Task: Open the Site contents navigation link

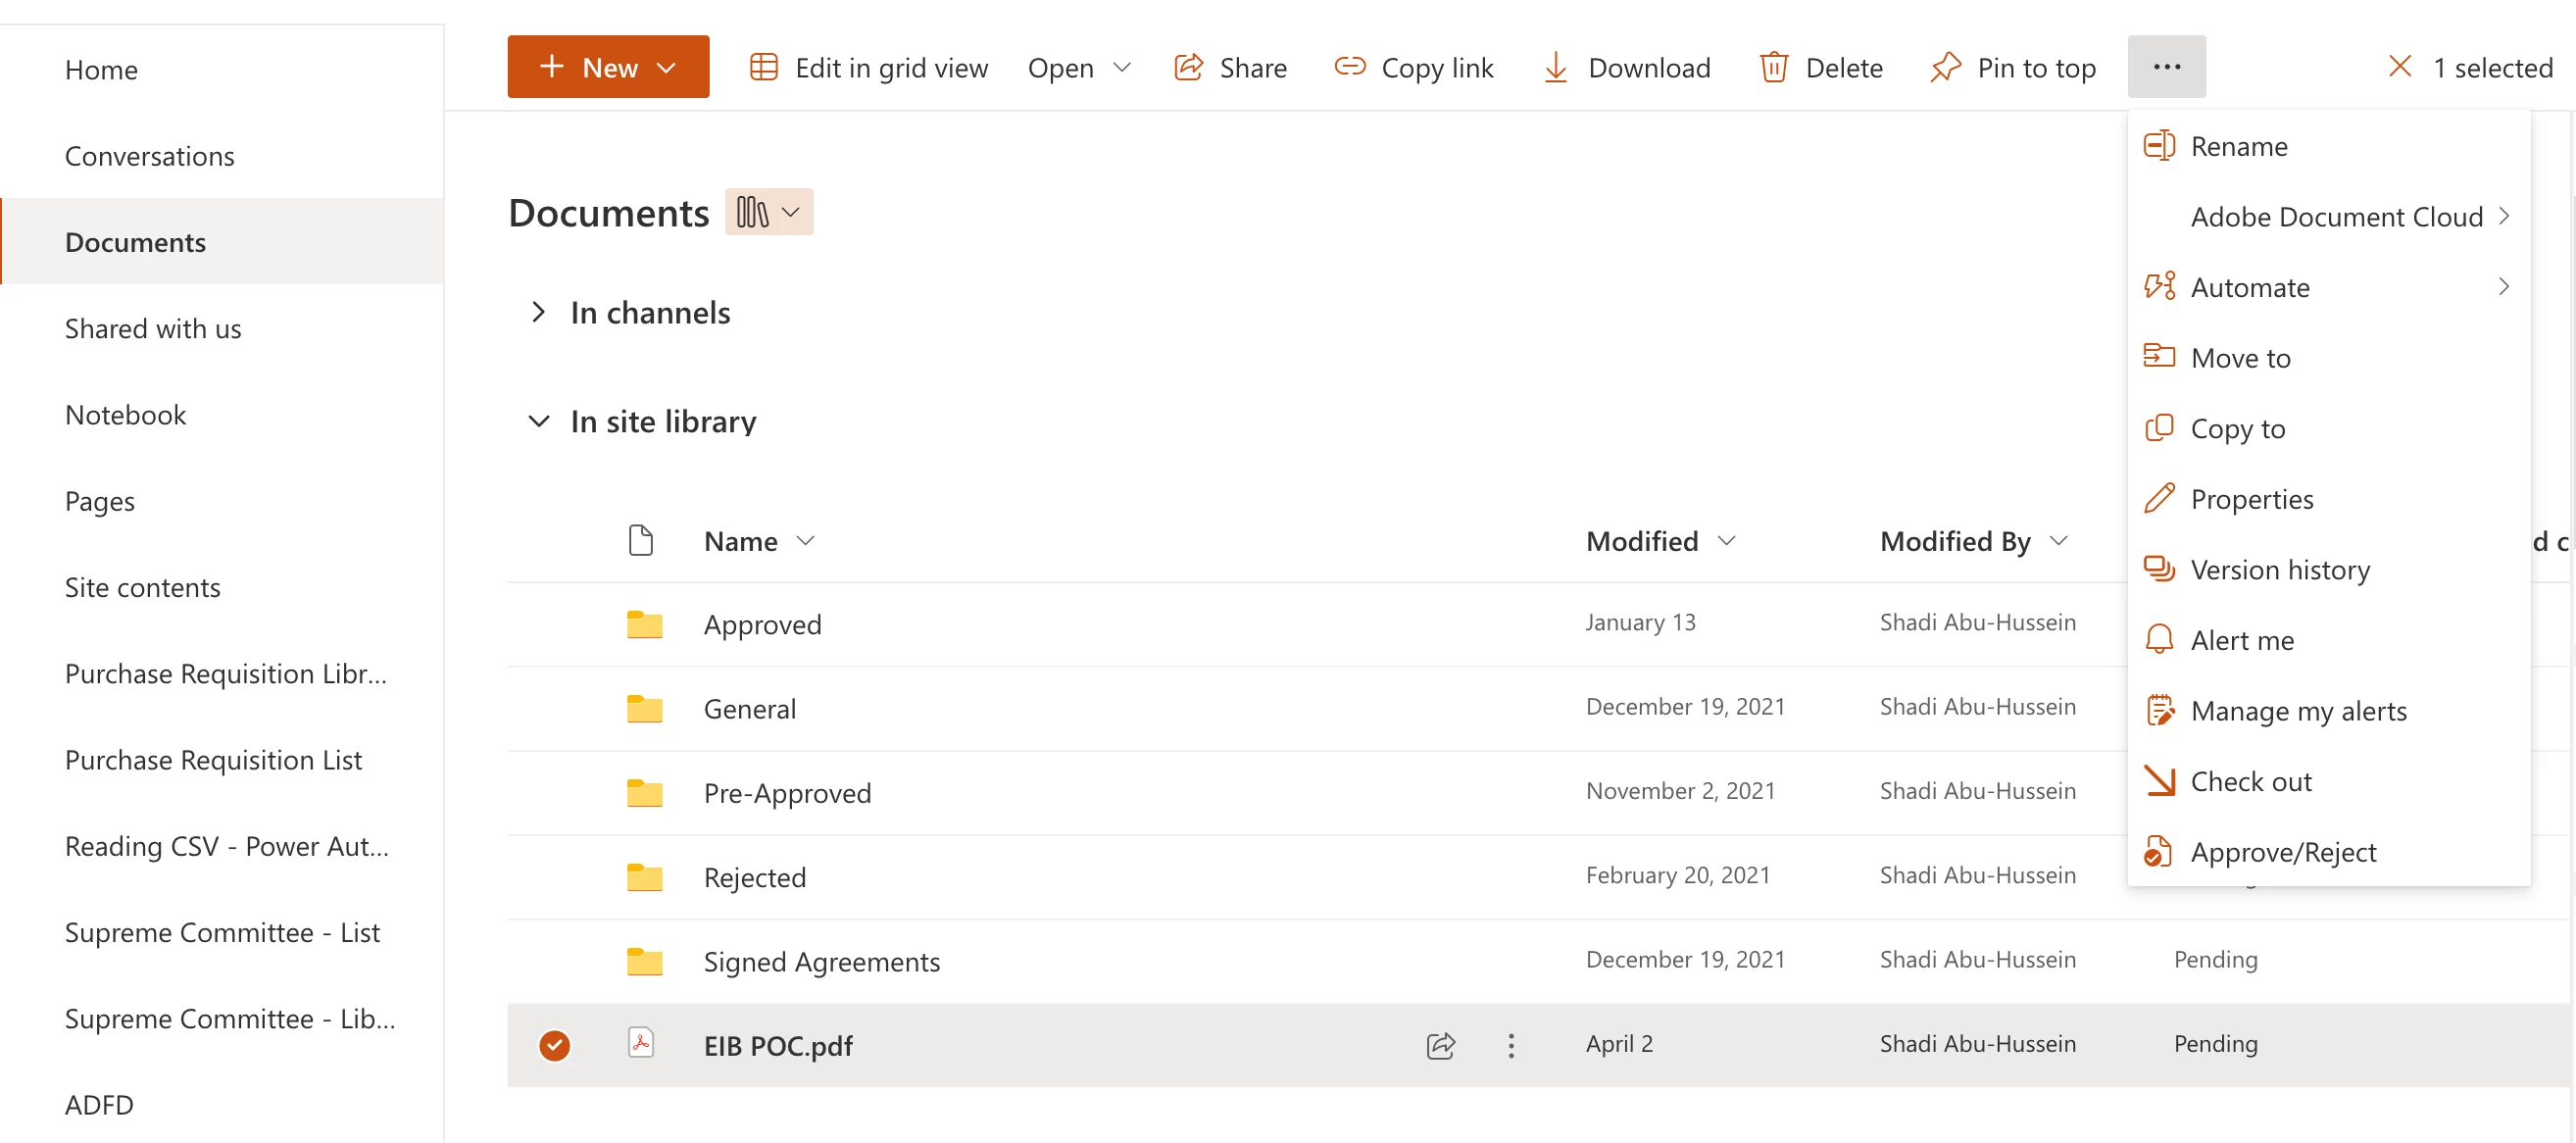Action: (142, 587)
